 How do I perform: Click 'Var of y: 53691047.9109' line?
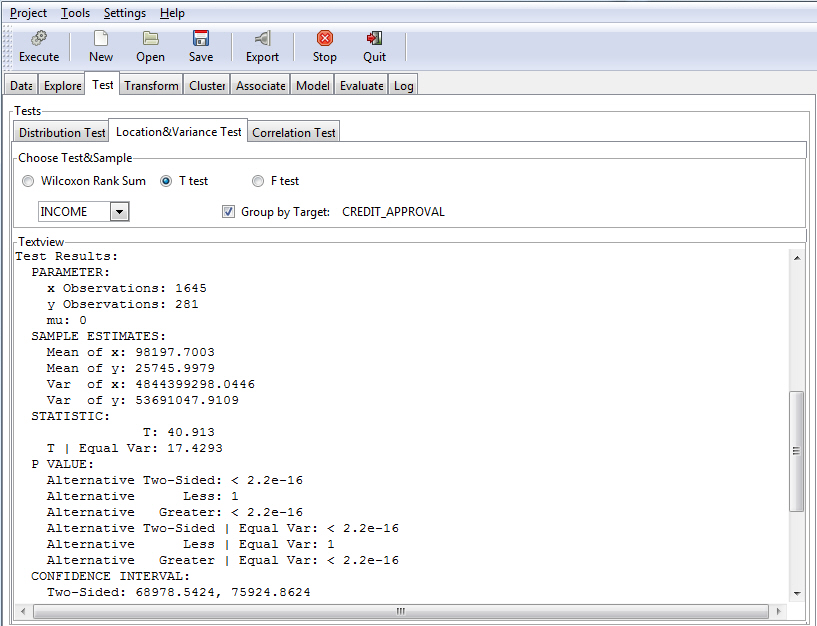tap(143, 400)
